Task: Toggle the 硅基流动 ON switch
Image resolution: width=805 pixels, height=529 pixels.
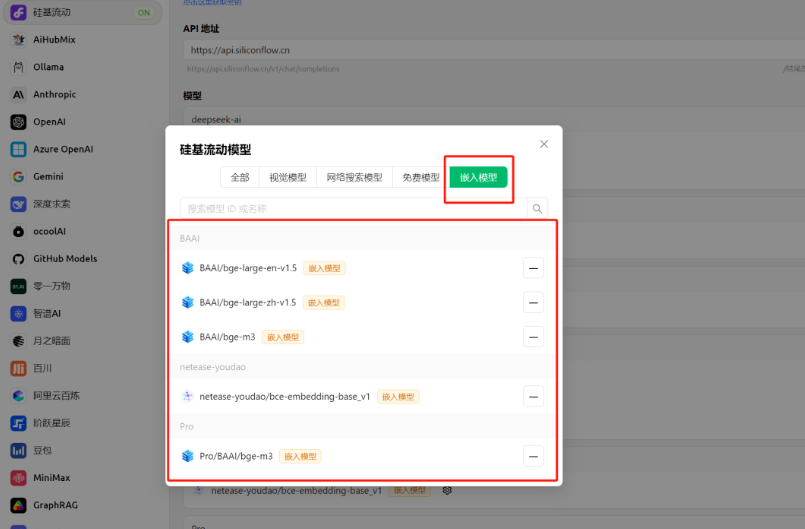Action: (144, 12)
